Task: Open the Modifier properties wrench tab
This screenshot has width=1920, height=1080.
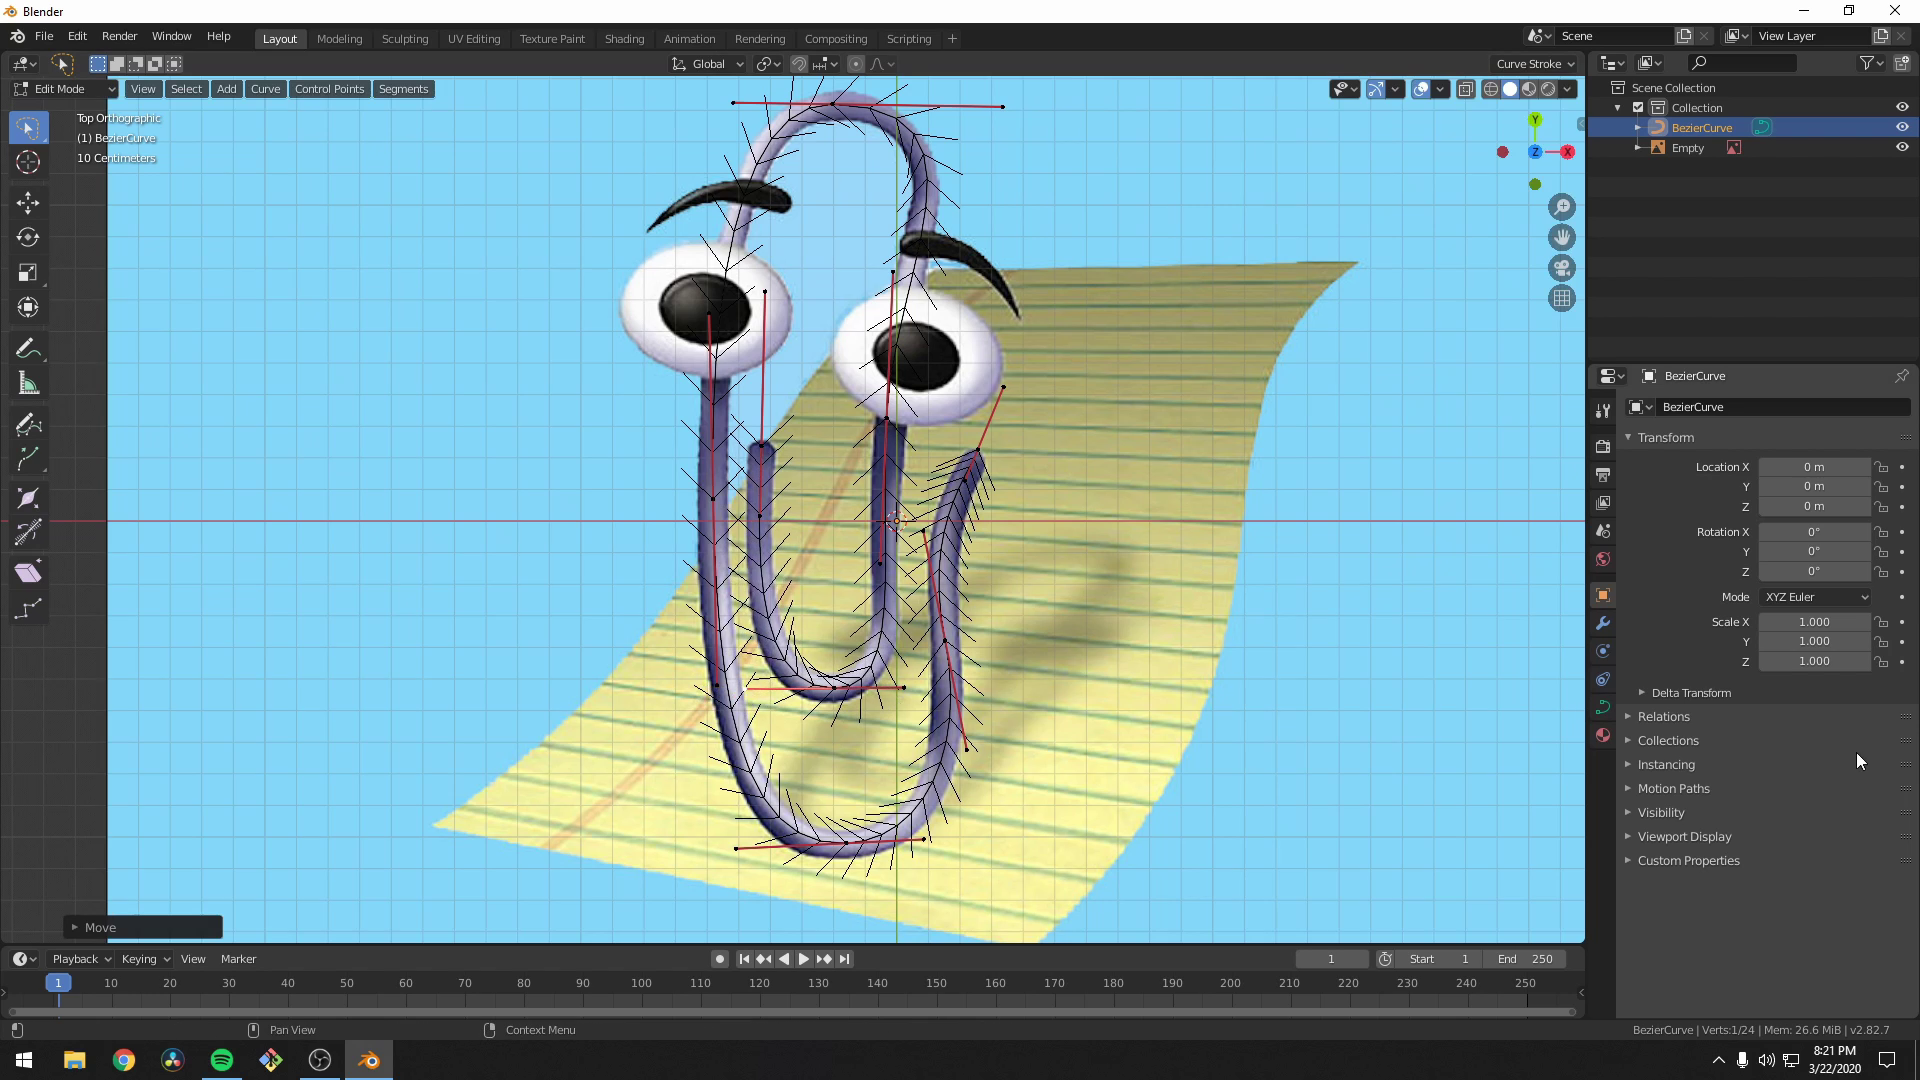Action: [1603, 623]
